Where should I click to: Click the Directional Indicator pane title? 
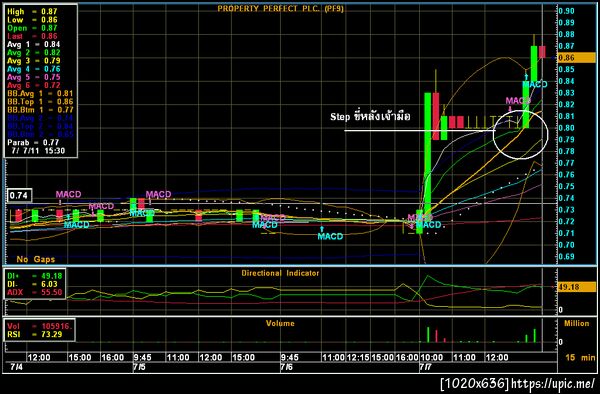[280, 273]
